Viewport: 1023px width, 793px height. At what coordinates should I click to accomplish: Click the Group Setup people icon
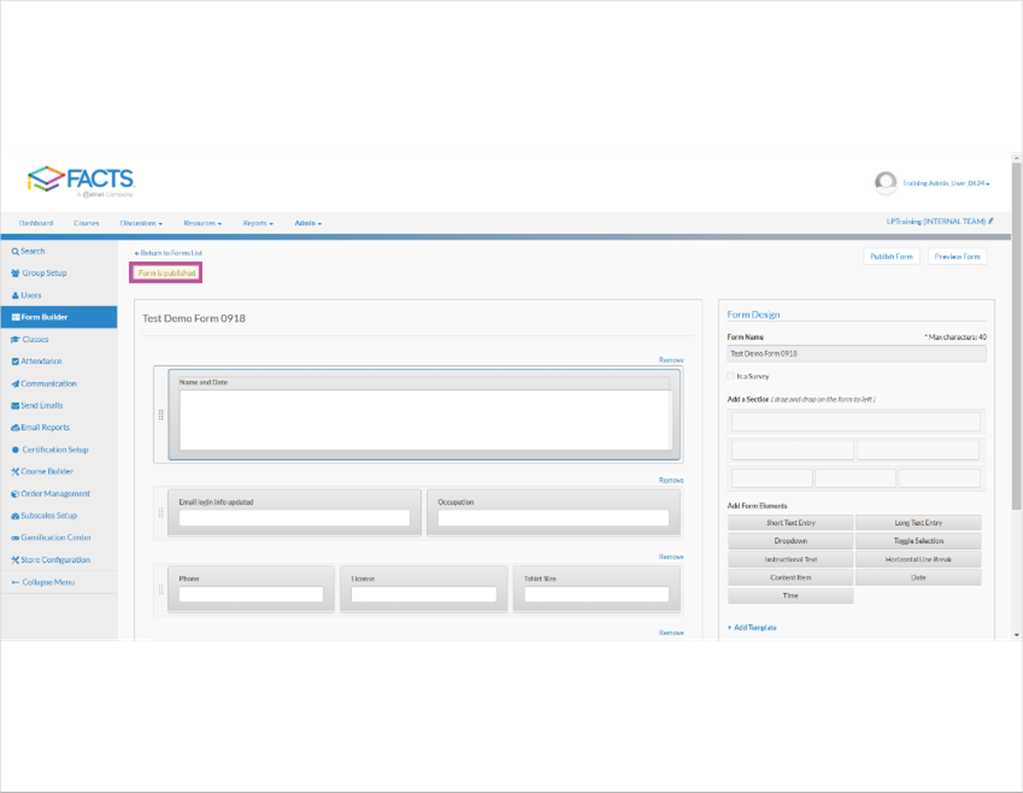coord(15,273)
